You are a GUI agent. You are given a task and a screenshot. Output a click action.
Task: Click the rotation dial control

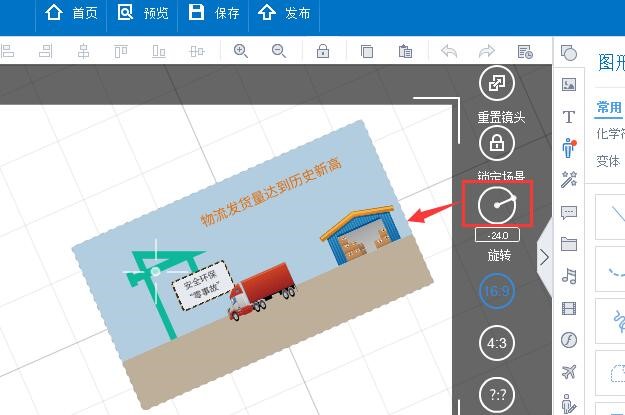(x=497, y=205)
